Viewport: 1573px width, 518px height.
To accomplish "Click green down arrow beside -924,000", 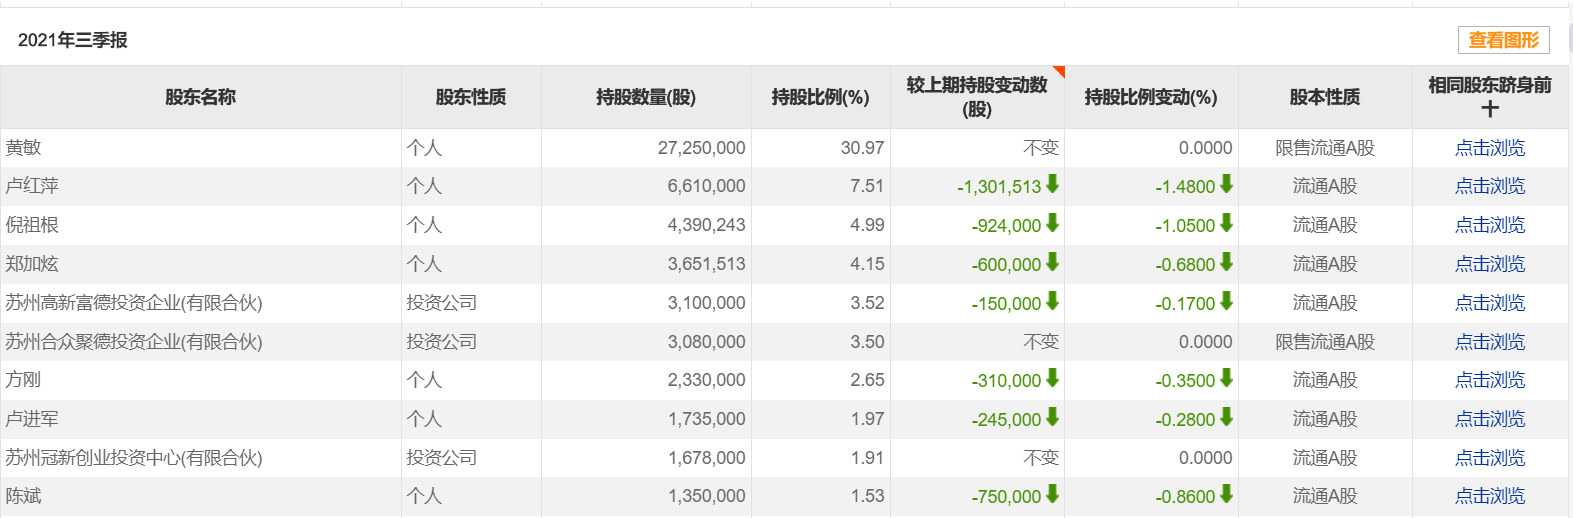I will (x=1052, y=224).
